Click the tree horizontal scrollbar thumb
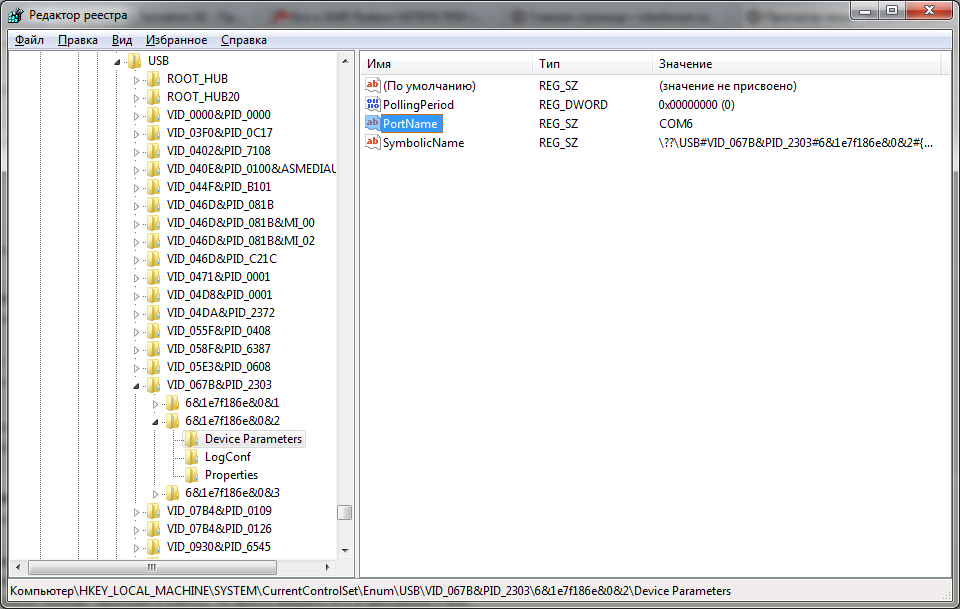The height and width of the screenshot is (609, 960). pos(152,567)
